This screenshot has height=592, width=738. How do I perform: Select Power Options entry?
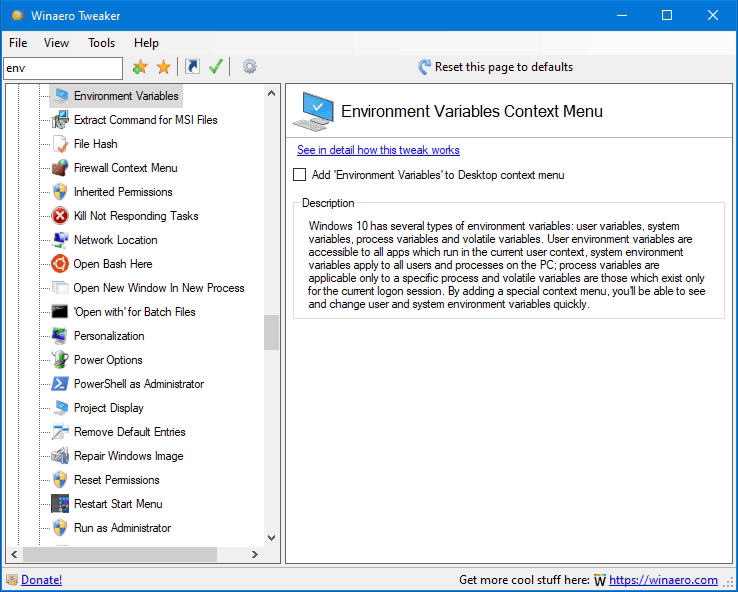point(108,360)
